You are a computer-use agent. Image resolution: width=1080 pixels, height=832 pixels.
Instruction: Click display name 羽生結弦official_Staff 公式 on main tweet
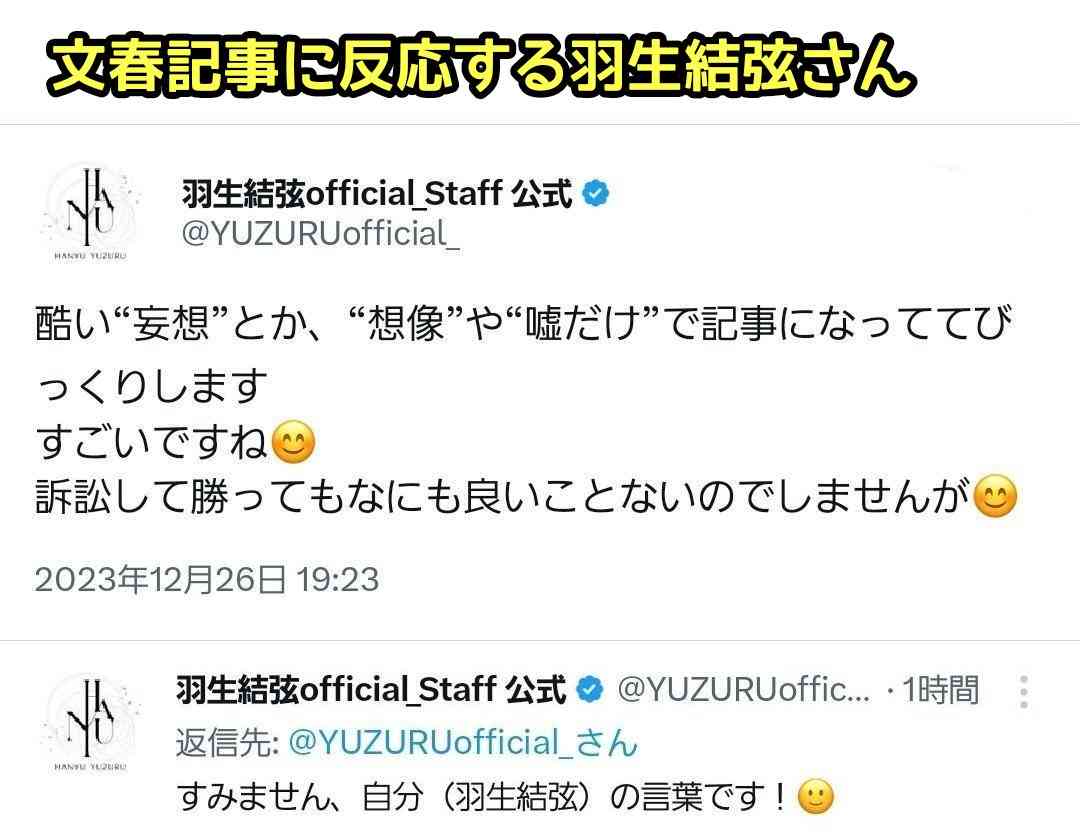point(377,194)
